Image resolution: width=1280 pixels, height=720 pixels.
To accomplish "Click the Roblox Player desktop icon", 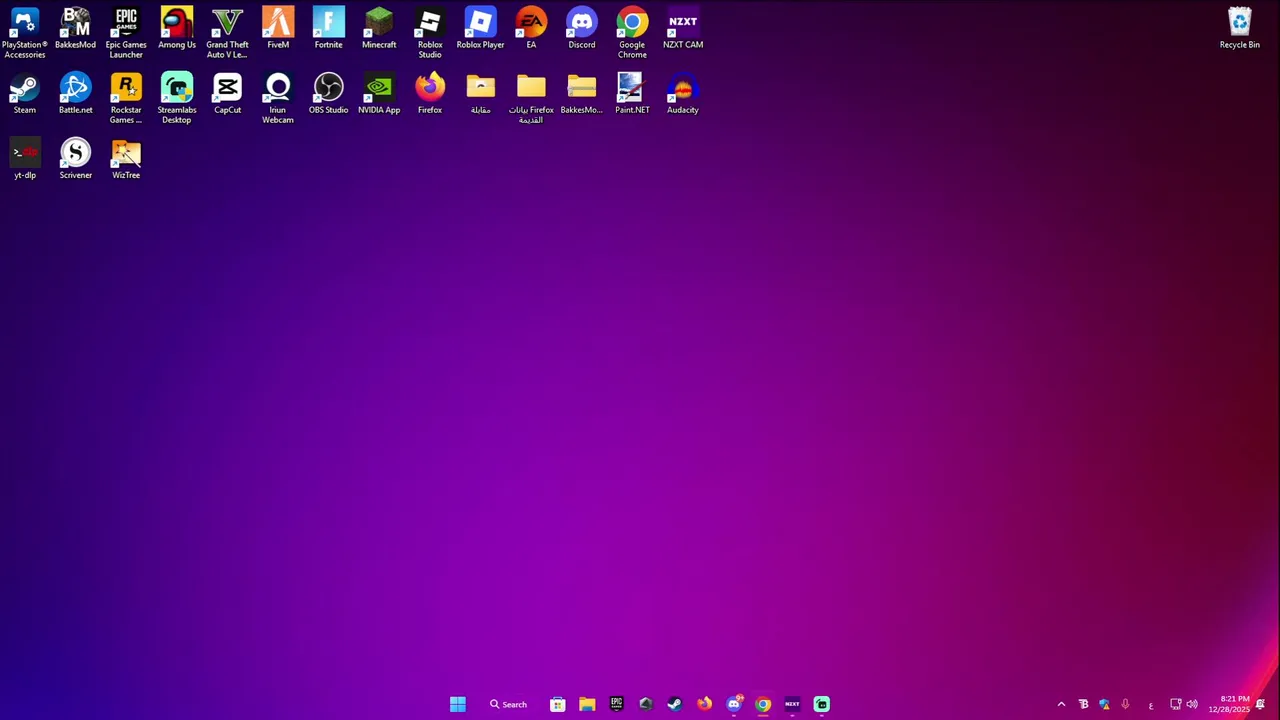I will coord(480,28).
